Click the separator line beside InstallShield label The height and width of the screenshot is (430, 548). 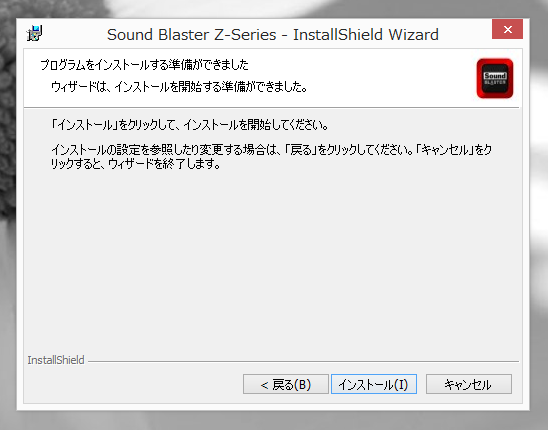point(303,361)
